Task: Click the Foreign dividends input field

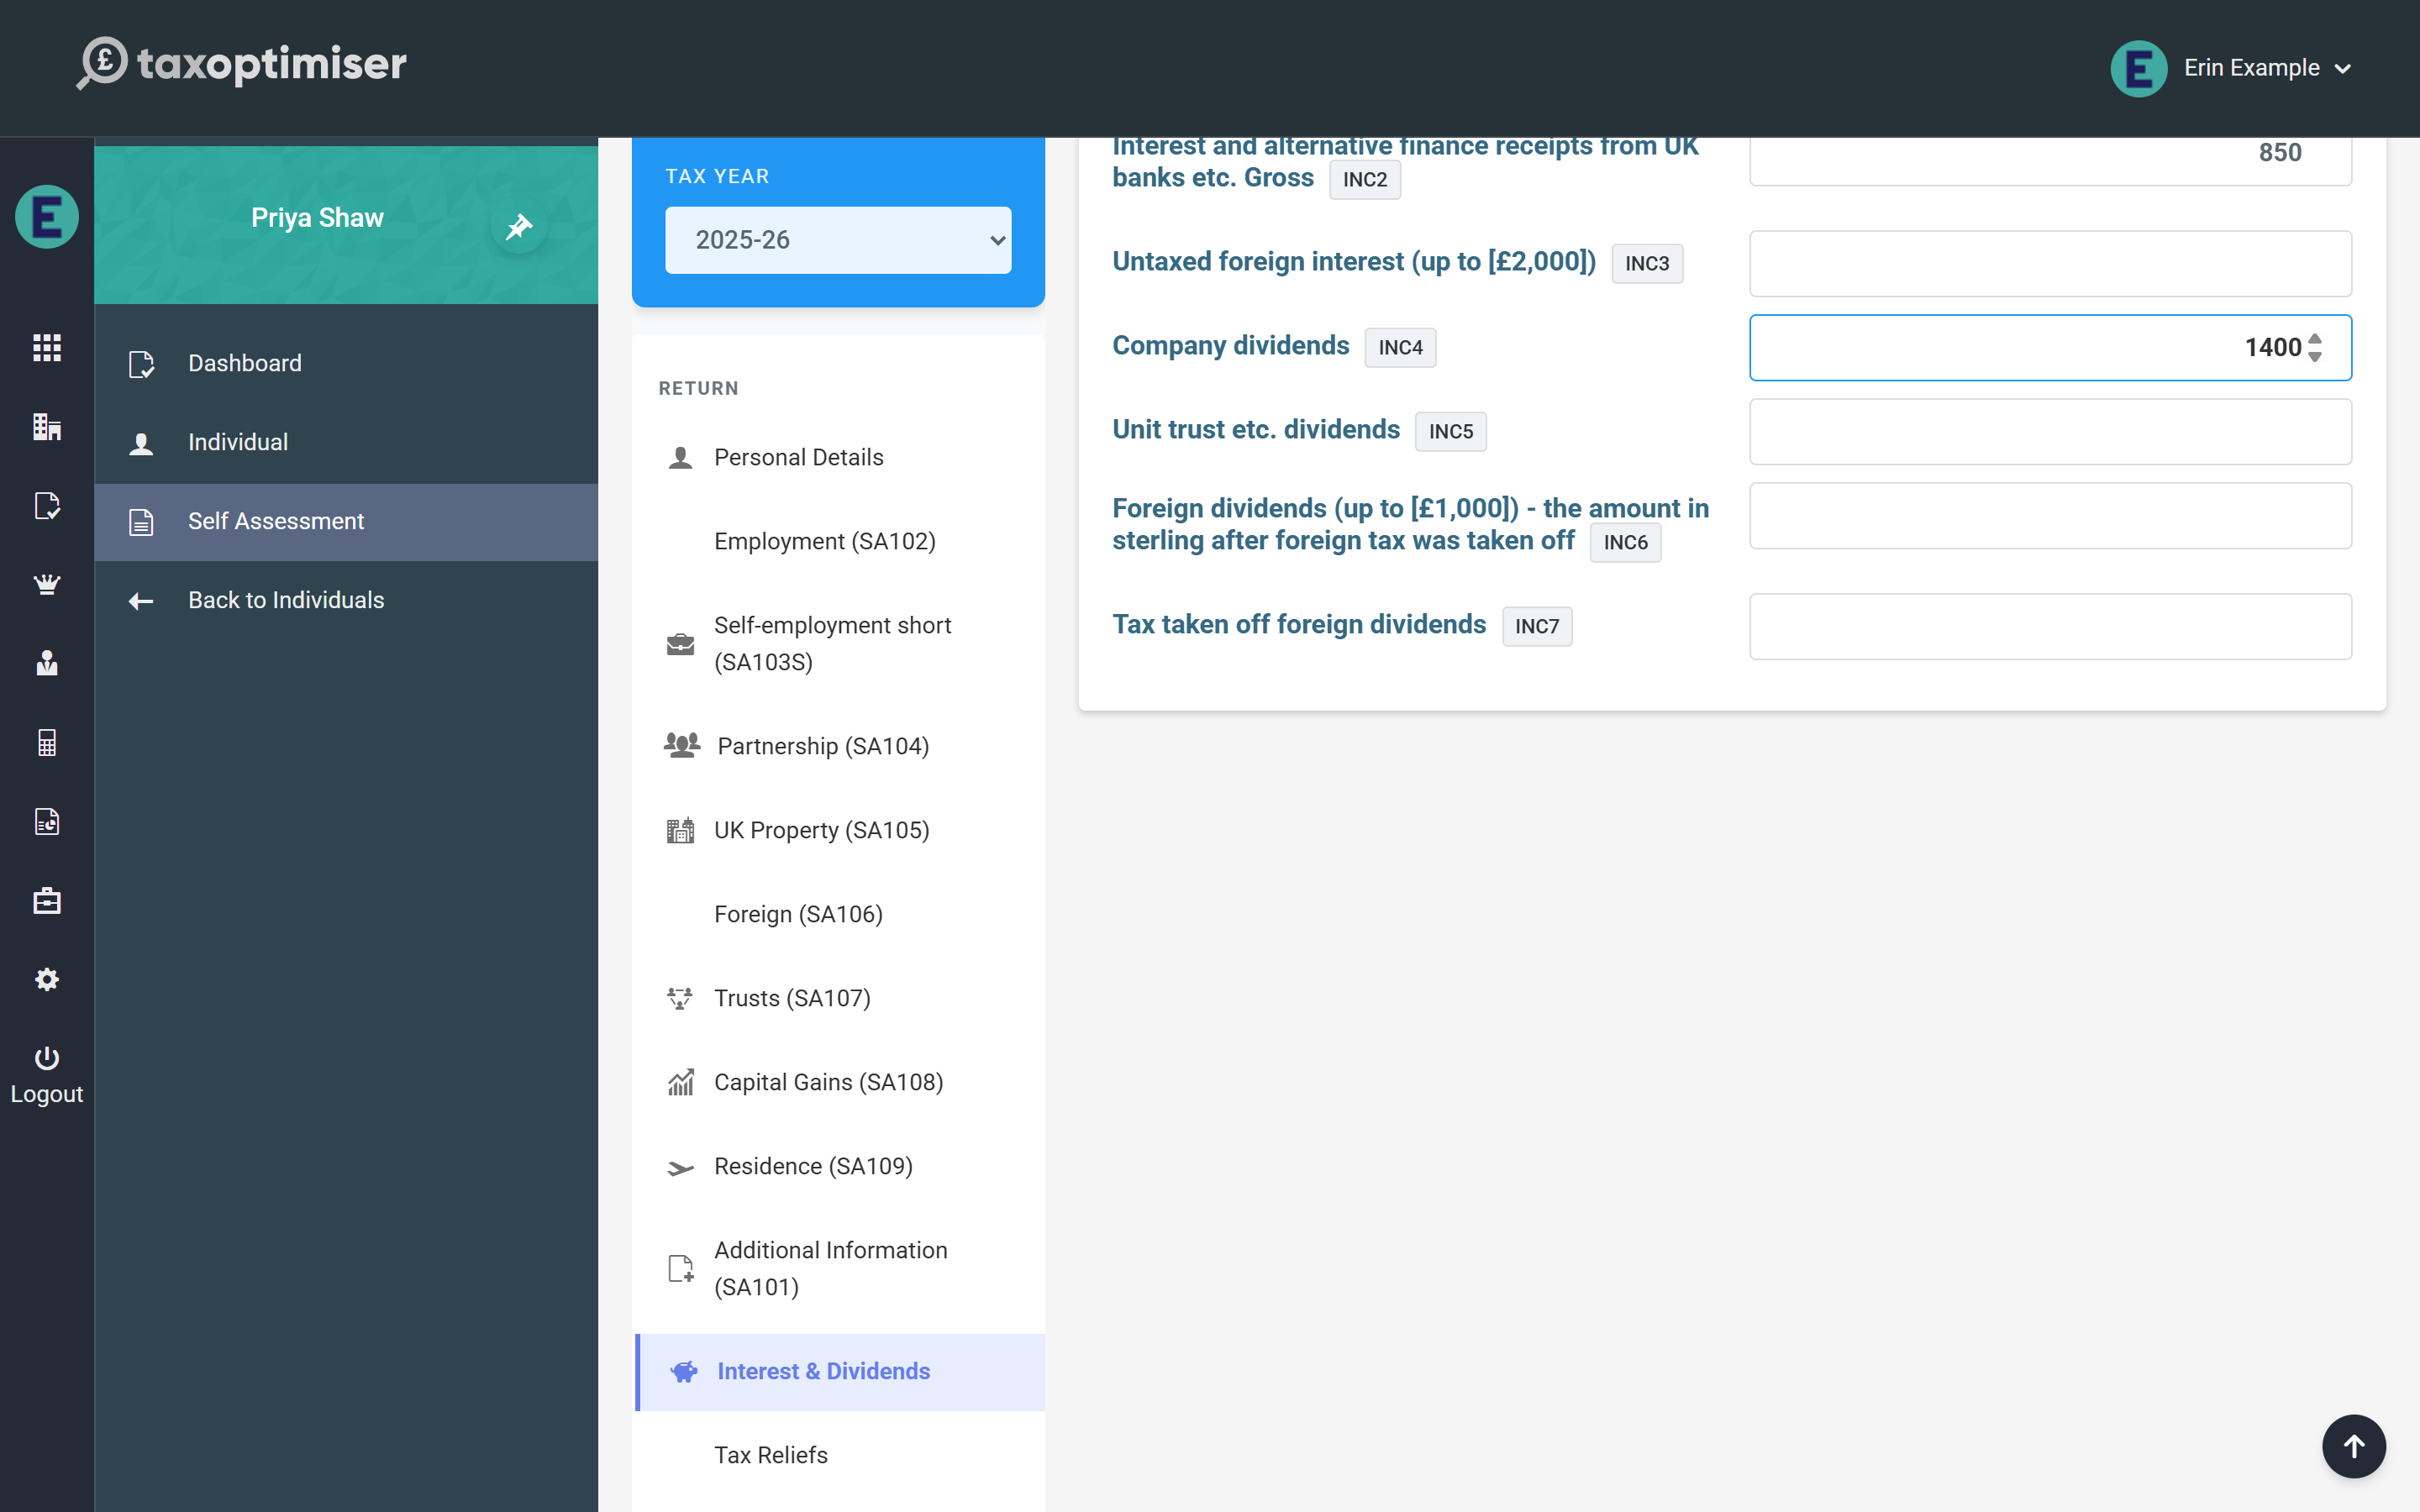Action: pos(2050,516)
